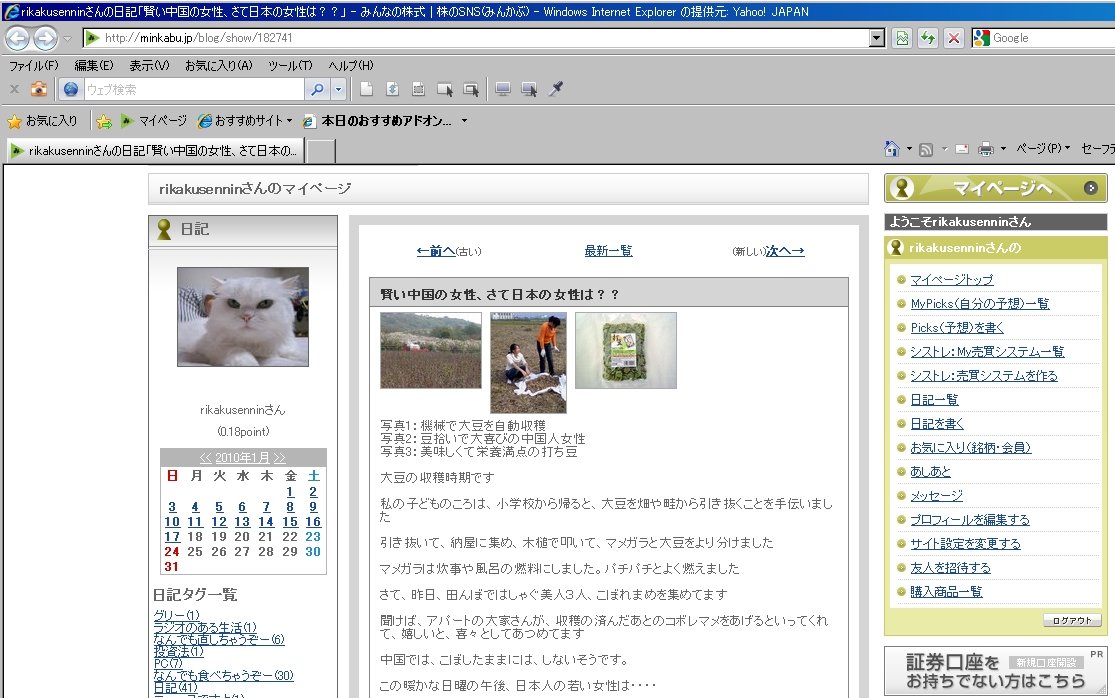Click the second photo thumbnail of women
The width and height of the screenshot is (1115, 698).
(528, 362)
